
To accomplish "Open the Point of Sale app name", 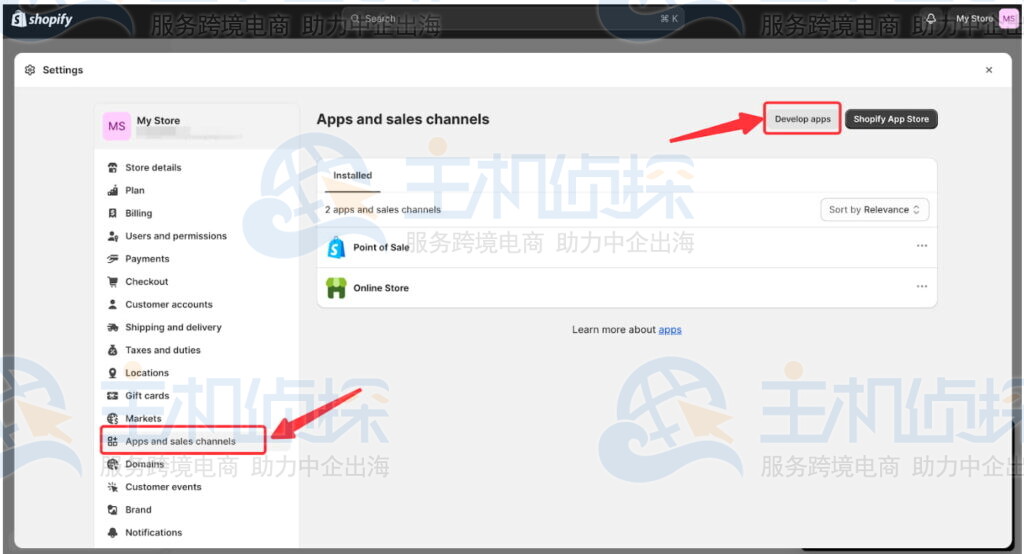I will [x=381, y=247].
